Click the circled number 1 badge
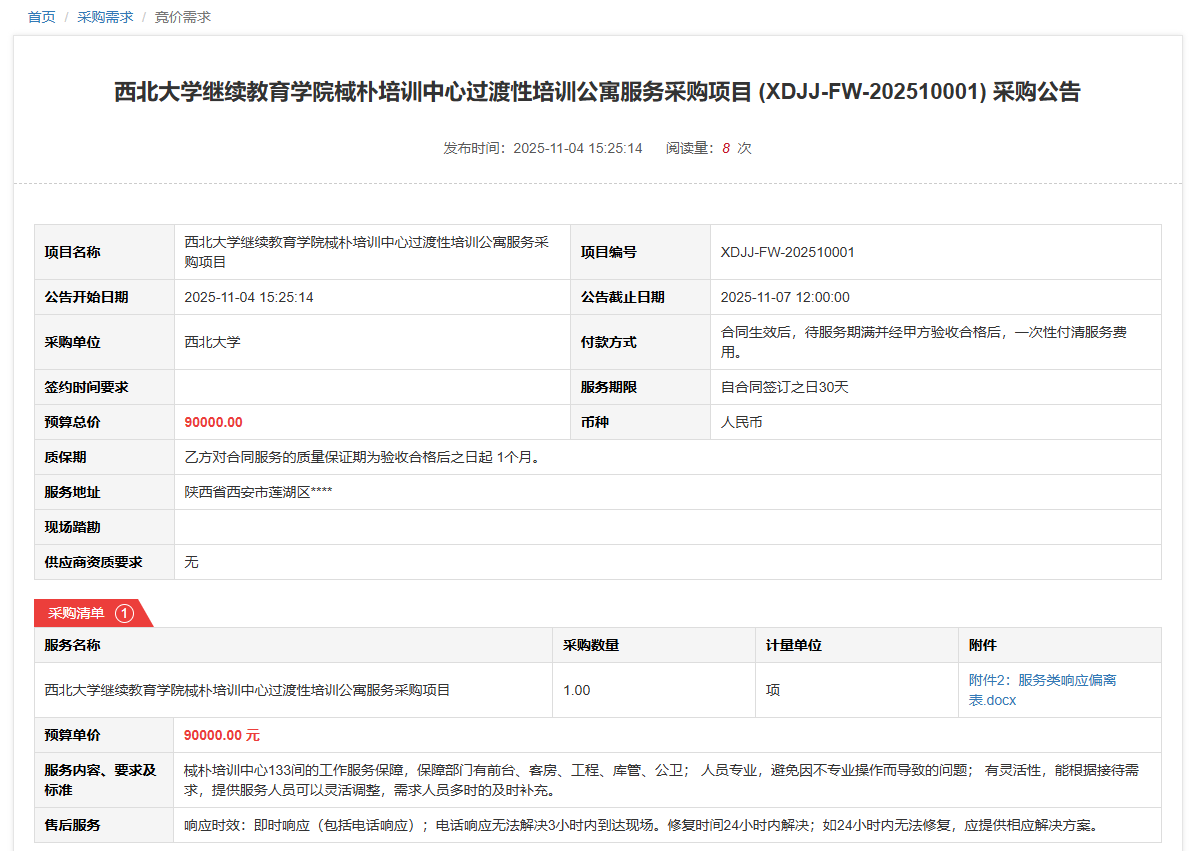This screenshot has height=851, width=1196. point(124,613)
